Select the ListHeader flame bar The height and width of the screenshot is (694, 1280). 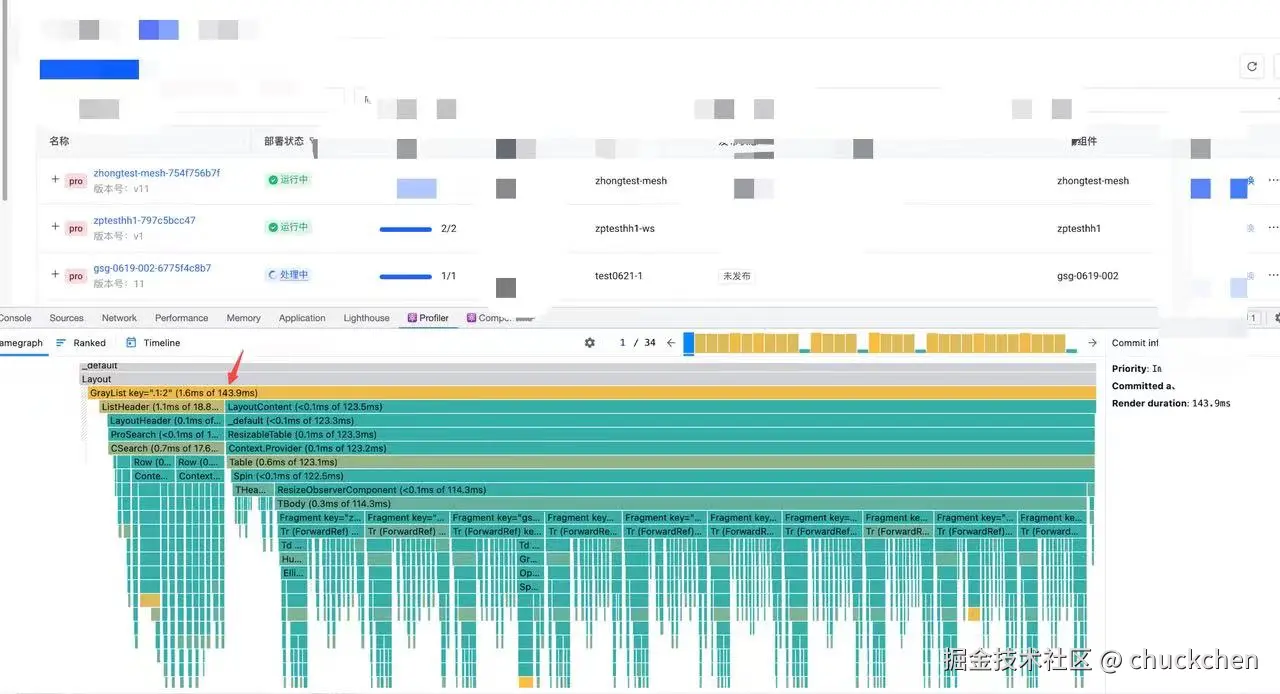[160, 407]
